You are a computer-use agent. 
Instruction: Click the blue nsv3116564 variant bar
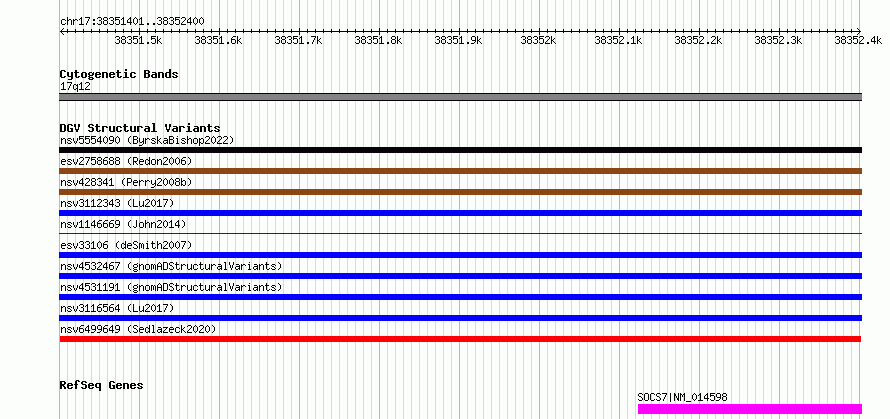pyautogui.click(x=460, y=318)
